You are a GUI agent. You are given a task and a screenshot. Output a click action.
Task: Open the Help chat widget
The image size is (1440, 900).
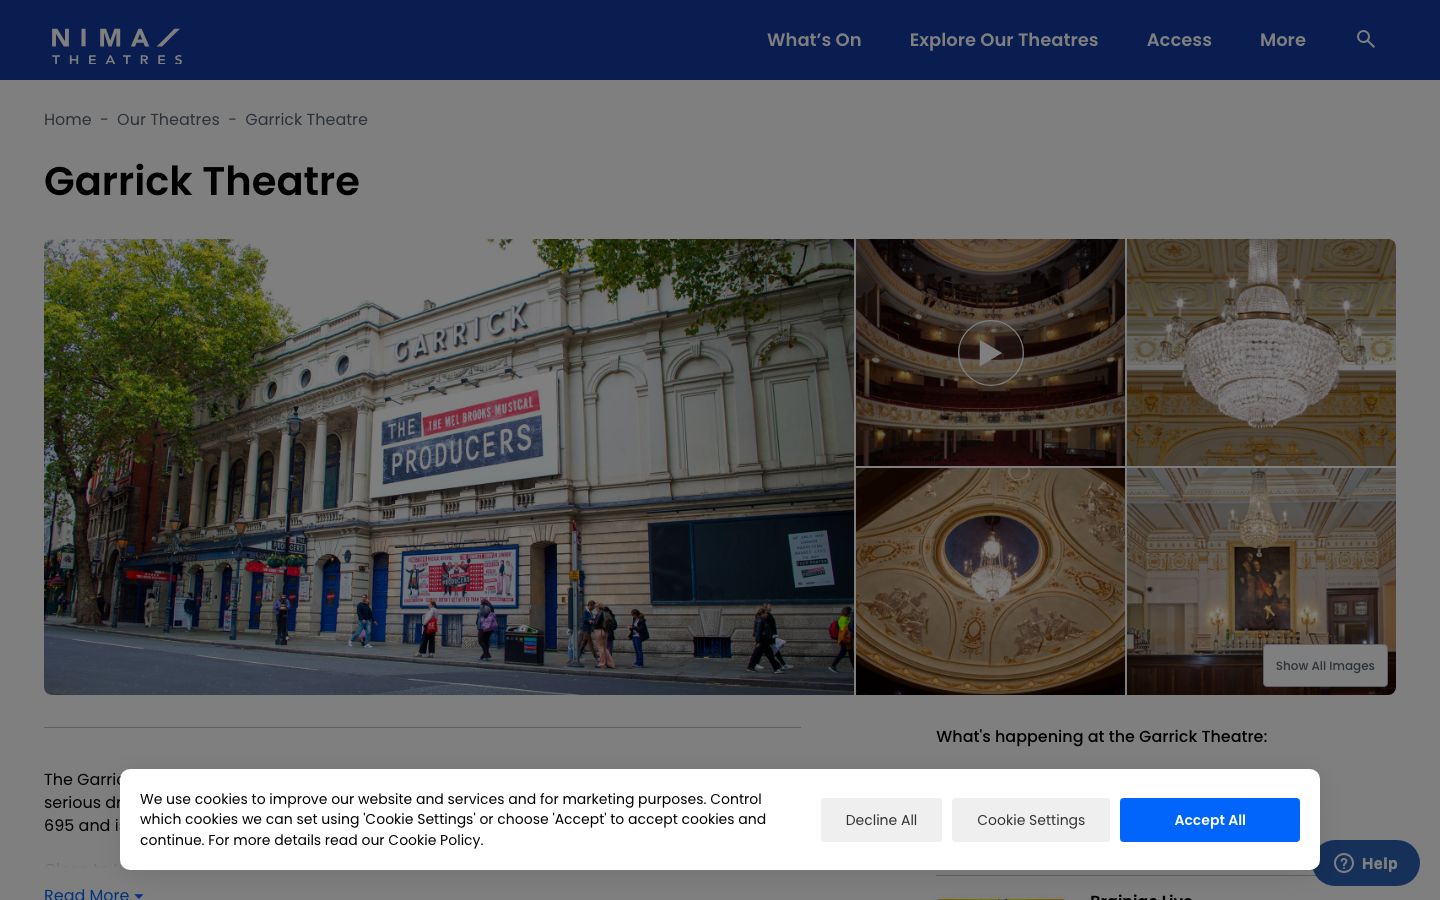click(x=1366, y=863)
